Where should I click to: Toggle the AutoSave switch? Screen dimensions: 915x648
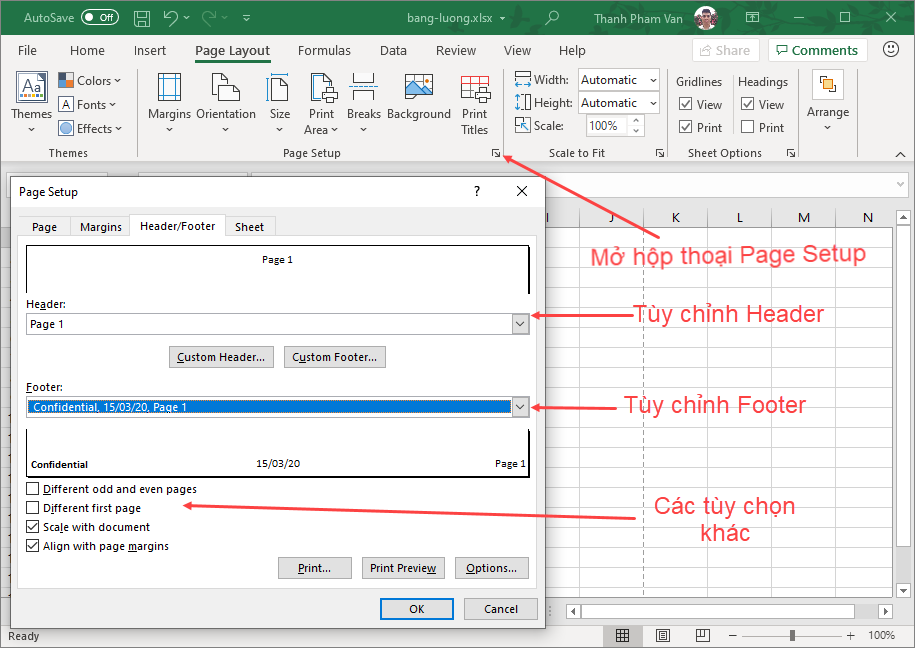pos(100,18)
